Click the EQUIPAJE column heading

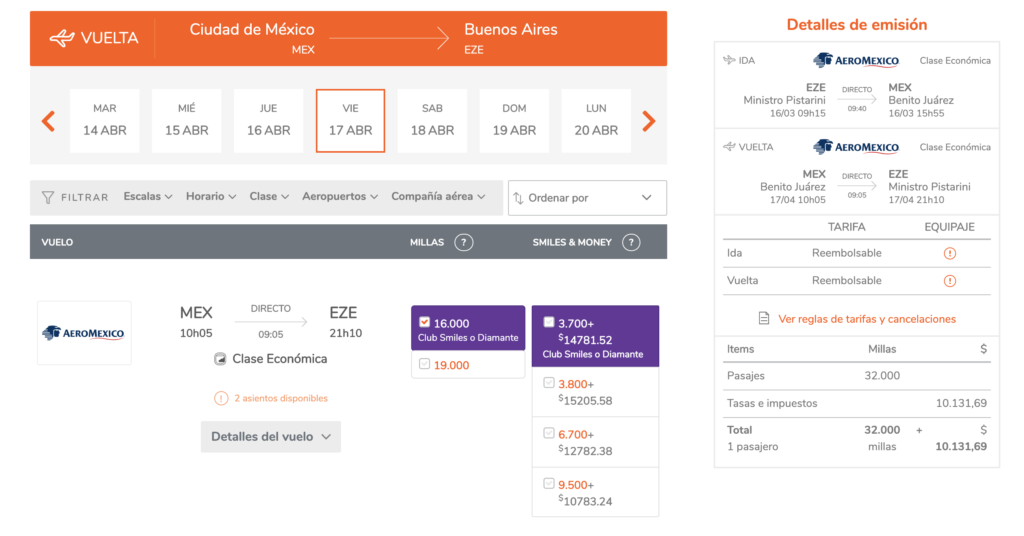point(950,227)
